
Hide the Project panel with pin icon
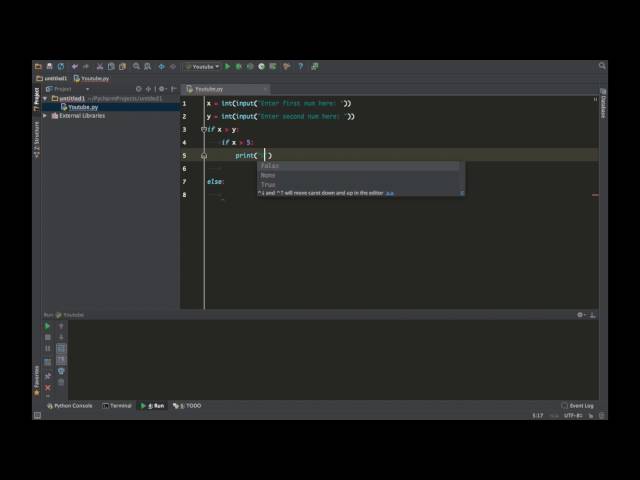point(173,89)
